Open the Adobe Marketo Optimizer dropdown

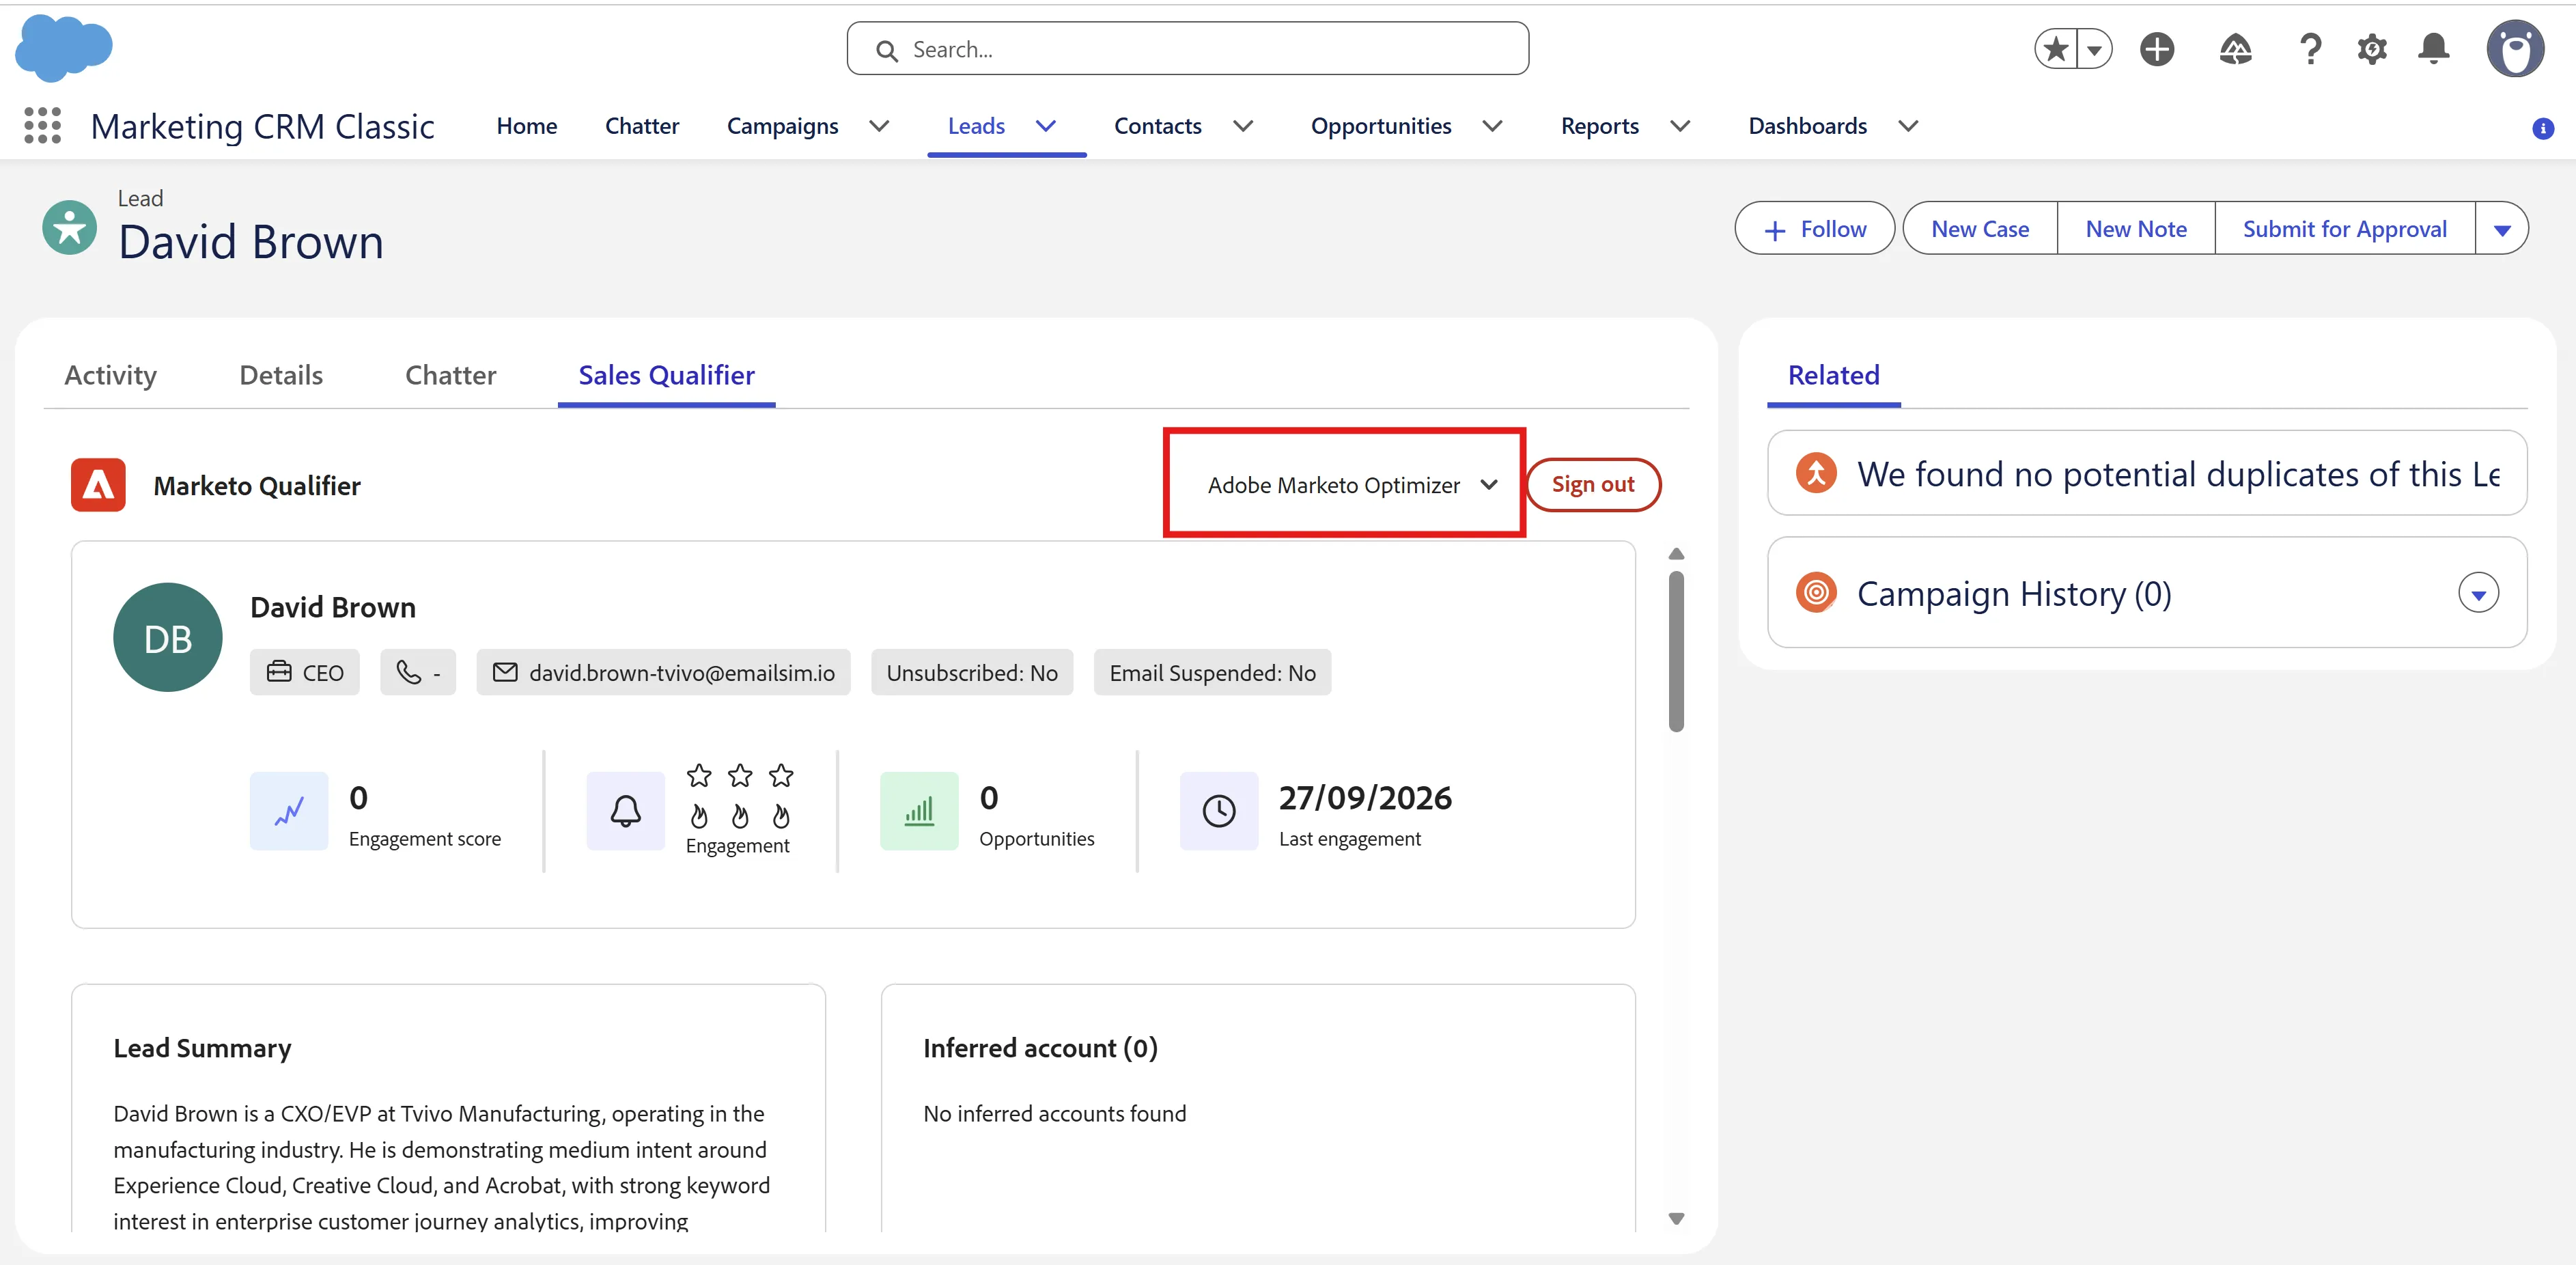(x=1353, y=485)
